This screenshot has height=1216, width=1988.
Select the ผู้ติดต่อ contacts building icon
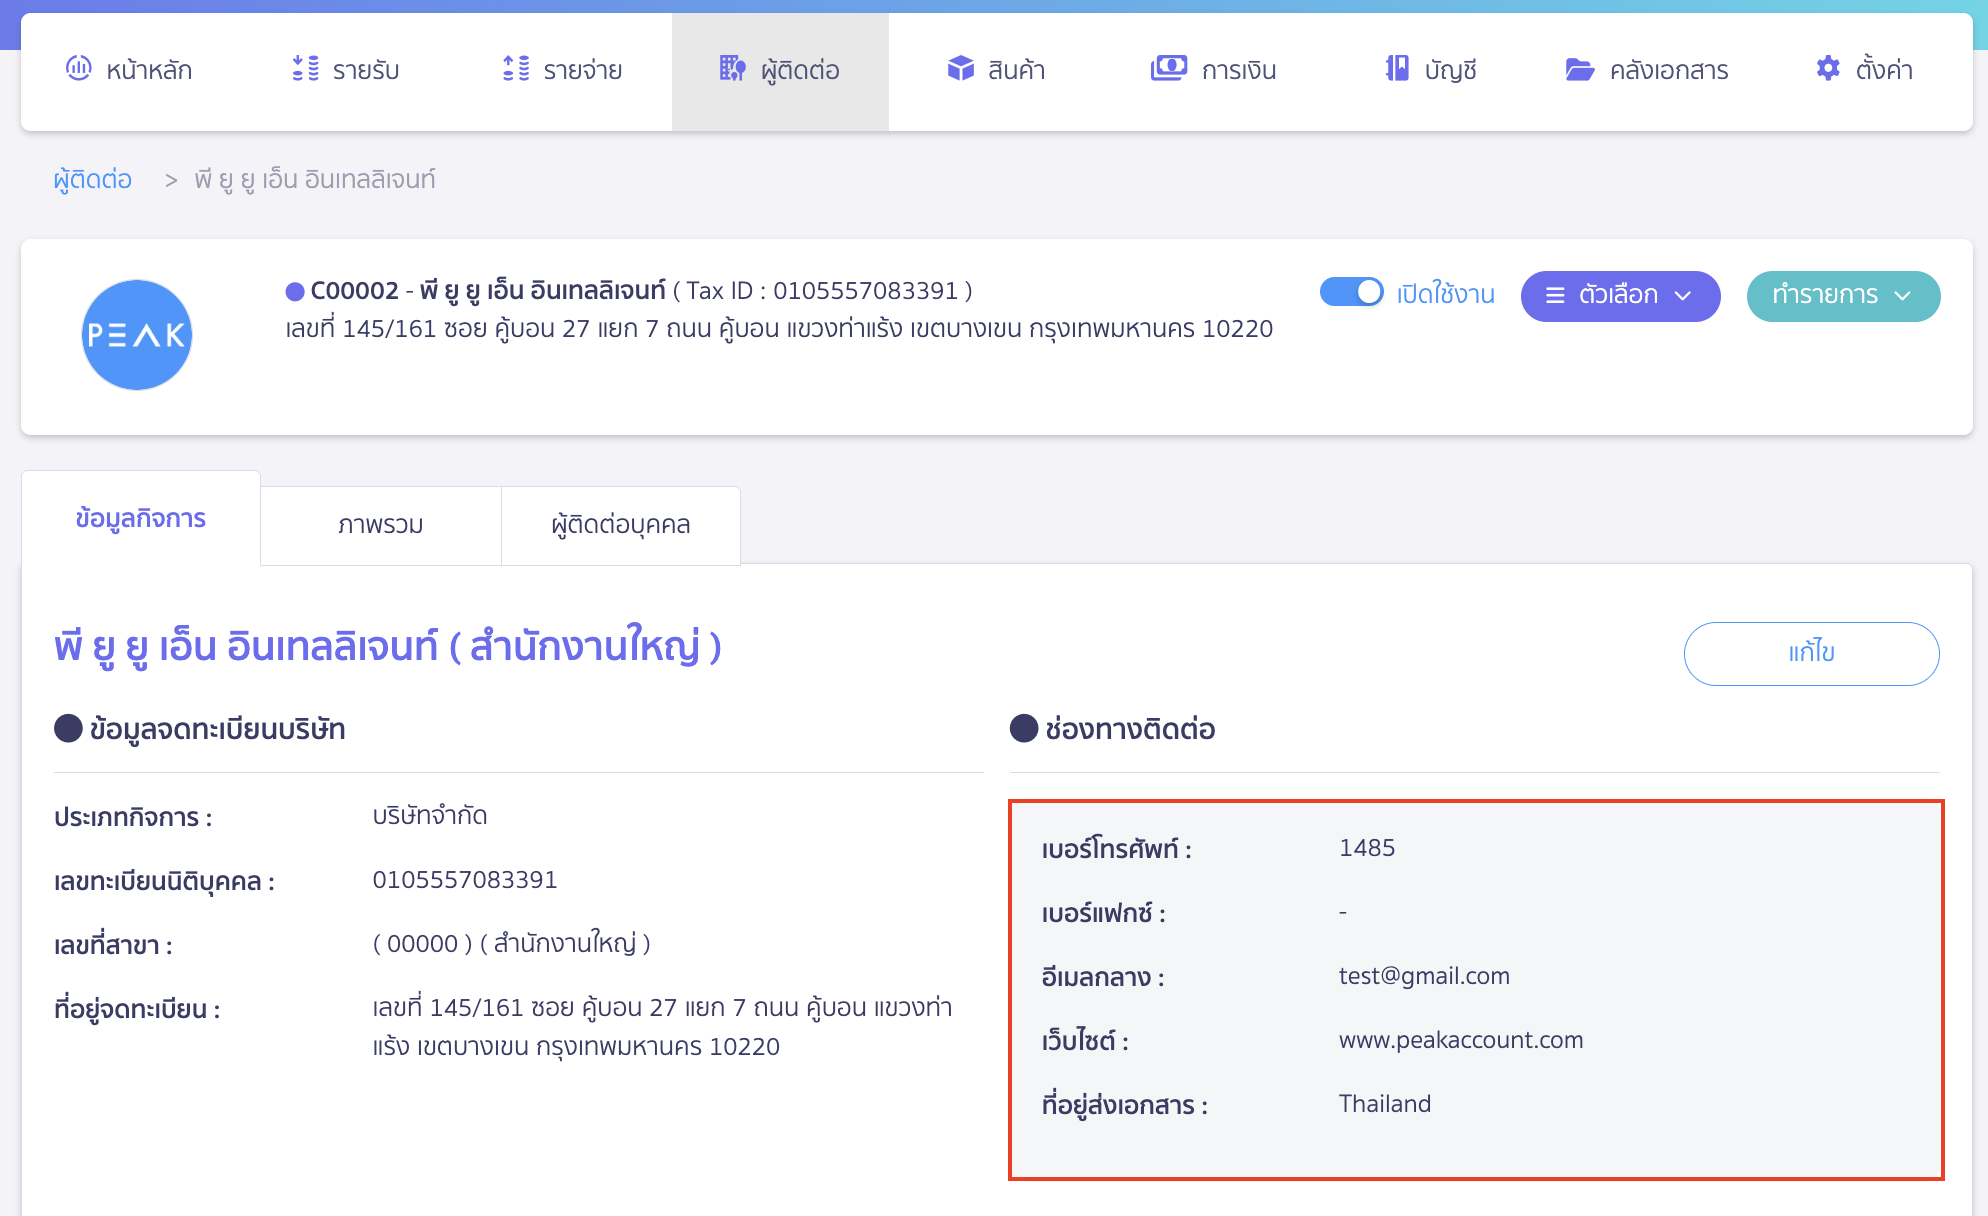(731, 69)
